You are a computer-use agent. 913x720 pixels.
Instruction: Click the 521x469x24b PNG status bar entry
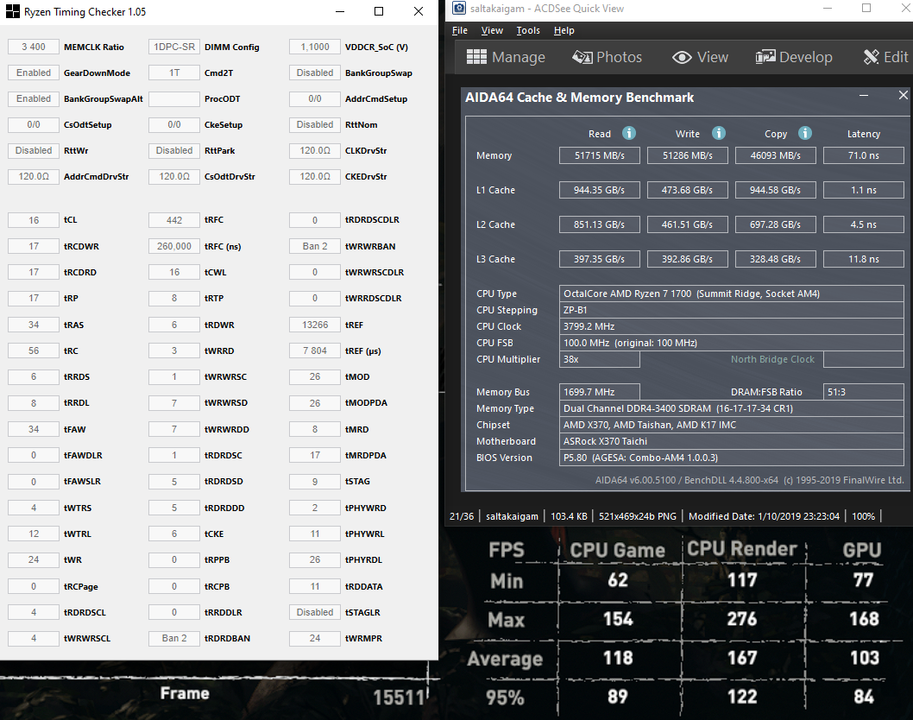tap(638, 516)
